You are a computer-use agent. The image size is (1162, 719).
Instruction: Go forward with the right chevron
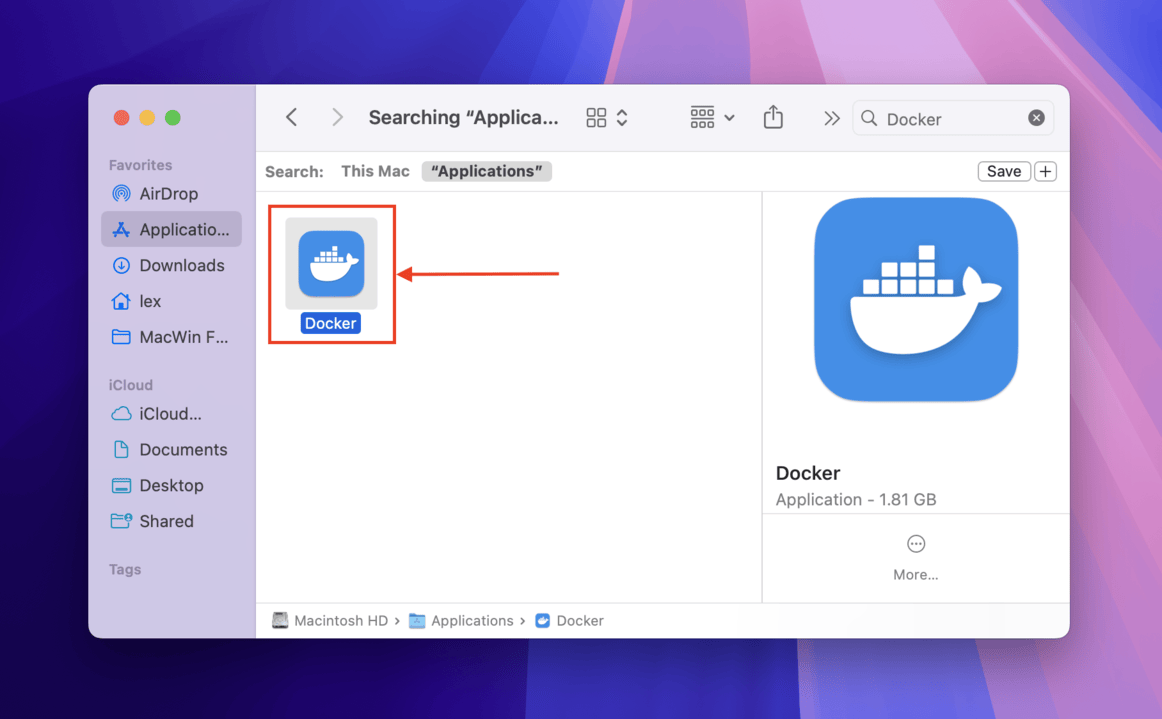coord(337,117)
